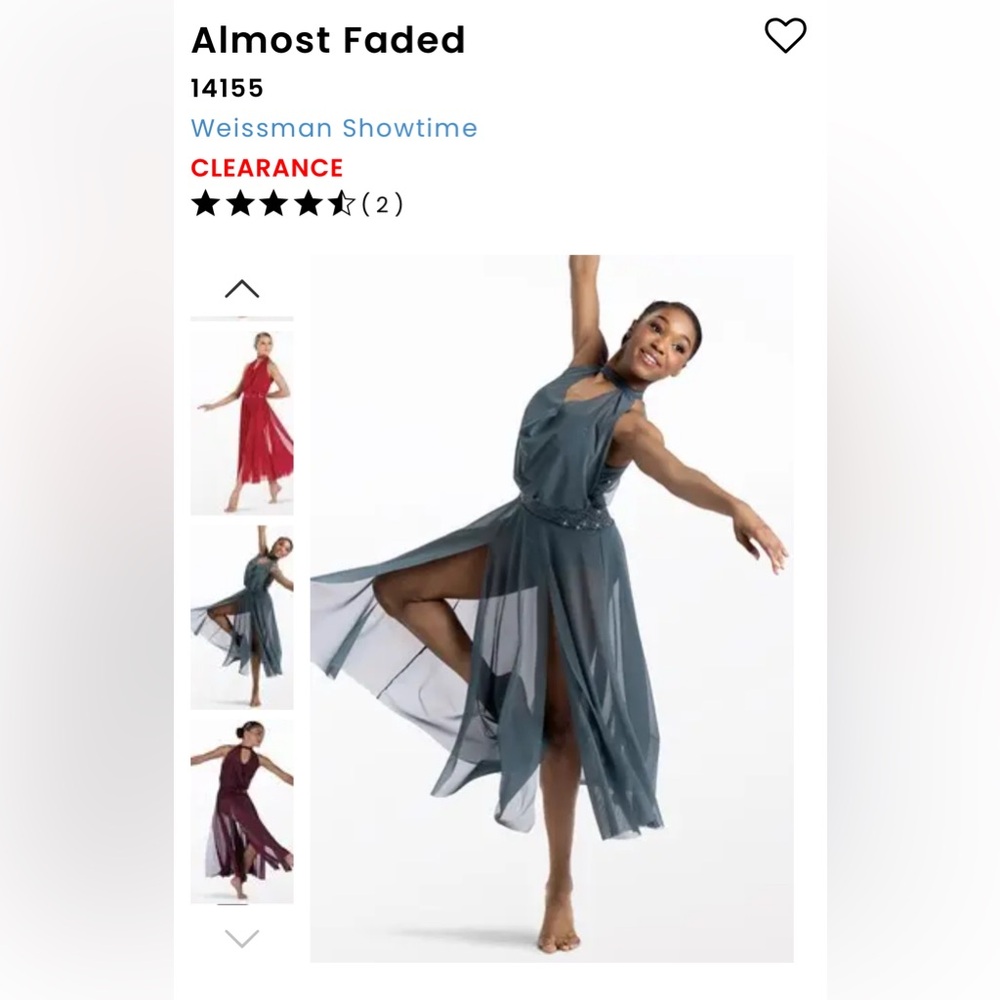Choose the gray-blue dress thumbnail
This screenshot has height=1000, width=1000.
coord(242,616)
